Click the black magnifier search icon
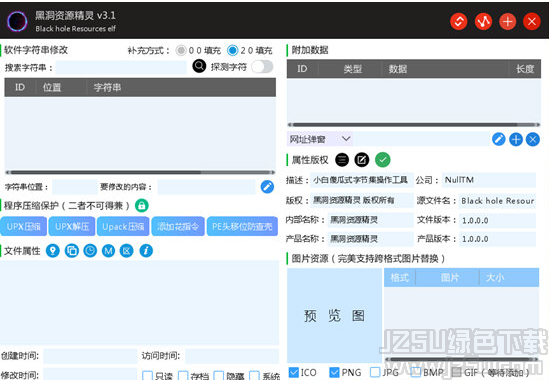The width and height of the screenshot is (549, 380). click(199, 66)
